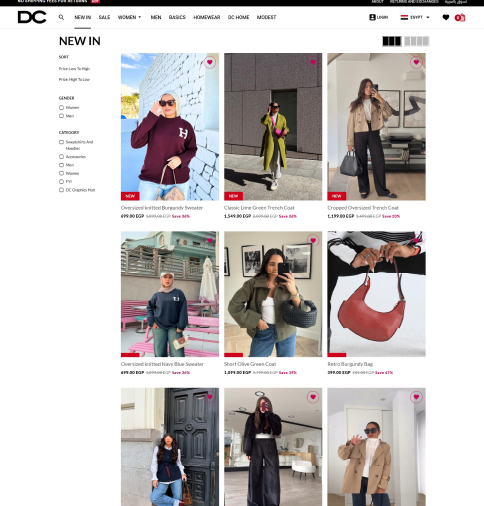Open the search magnifier icon
This screenshot has width=484, height=506.
coord(61,17)
